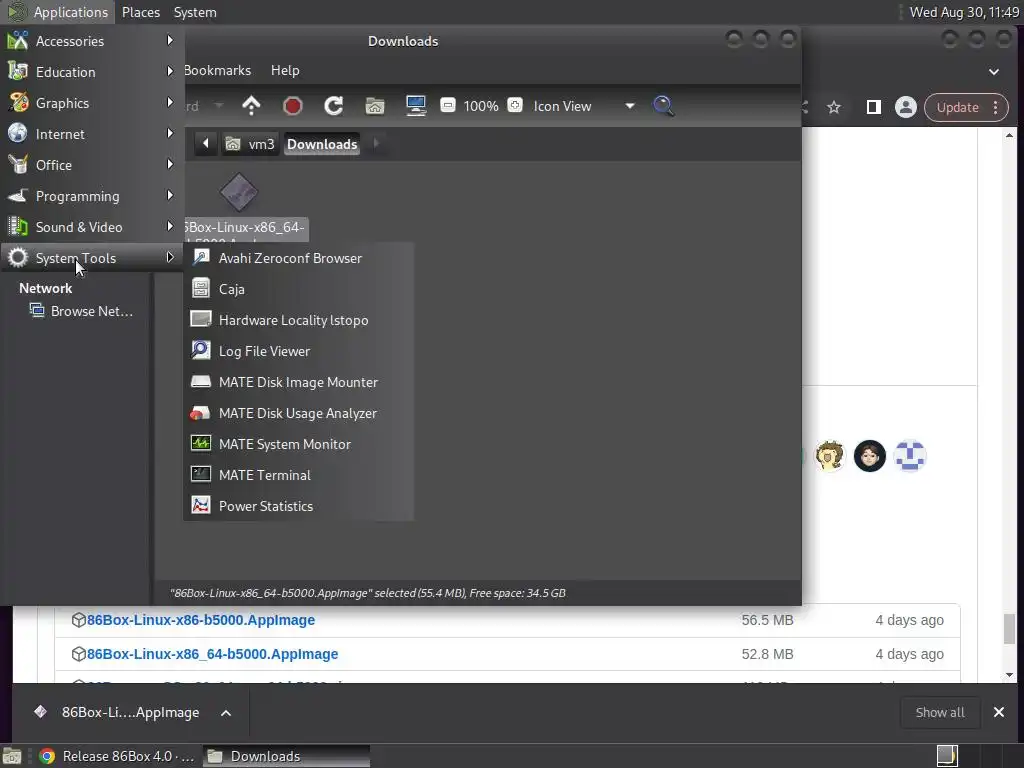The width and height of the screenshot is (1024, 768).
Task: Close the Chrome downloads bar
Action: (999, 712)
